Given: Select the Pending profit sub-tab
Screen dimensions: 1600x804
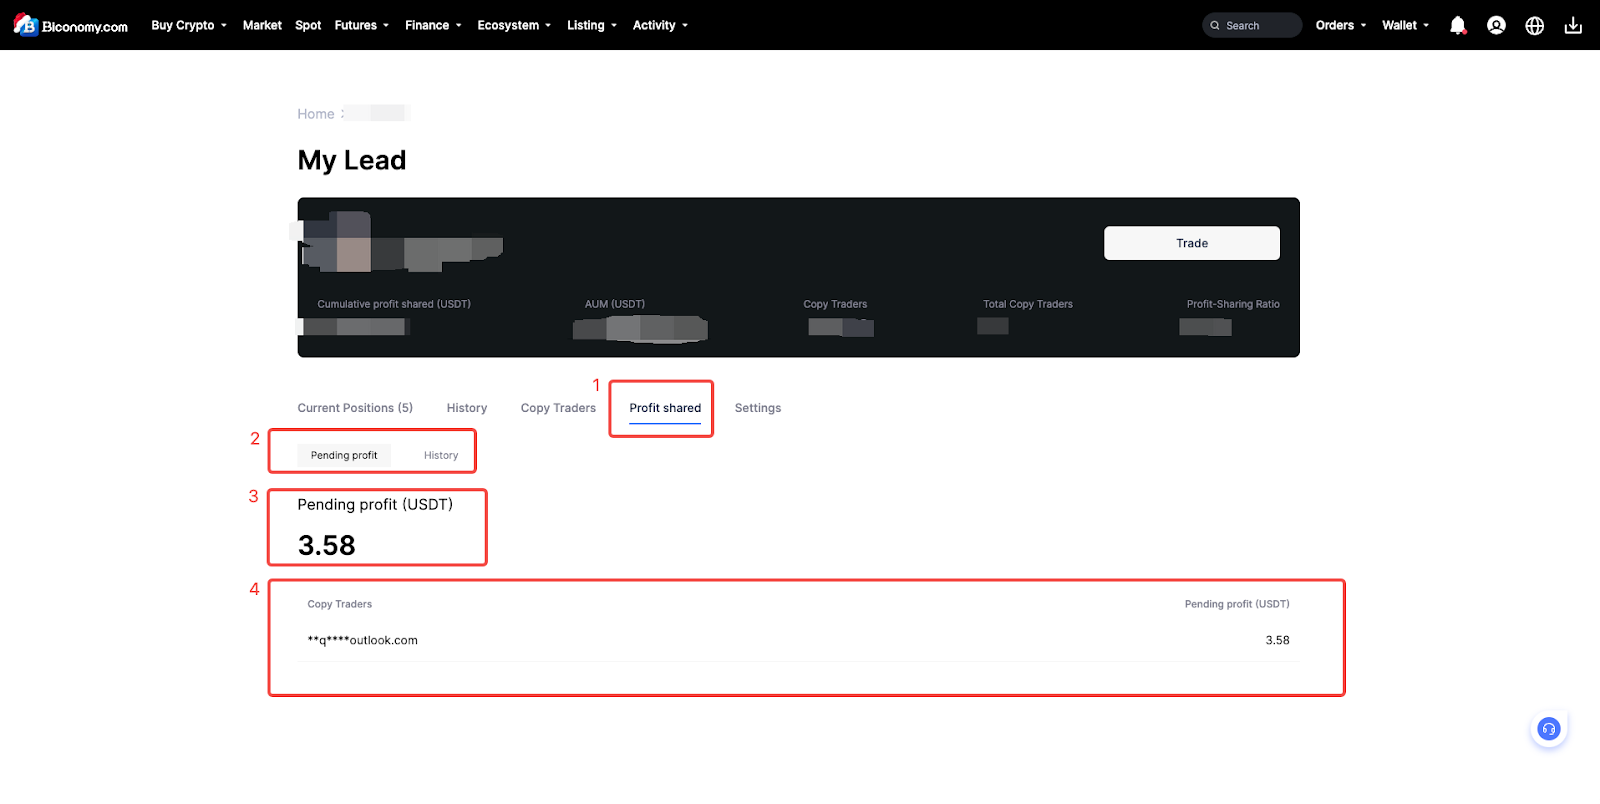Looking at the screenshot, I should tap(344, 455).
